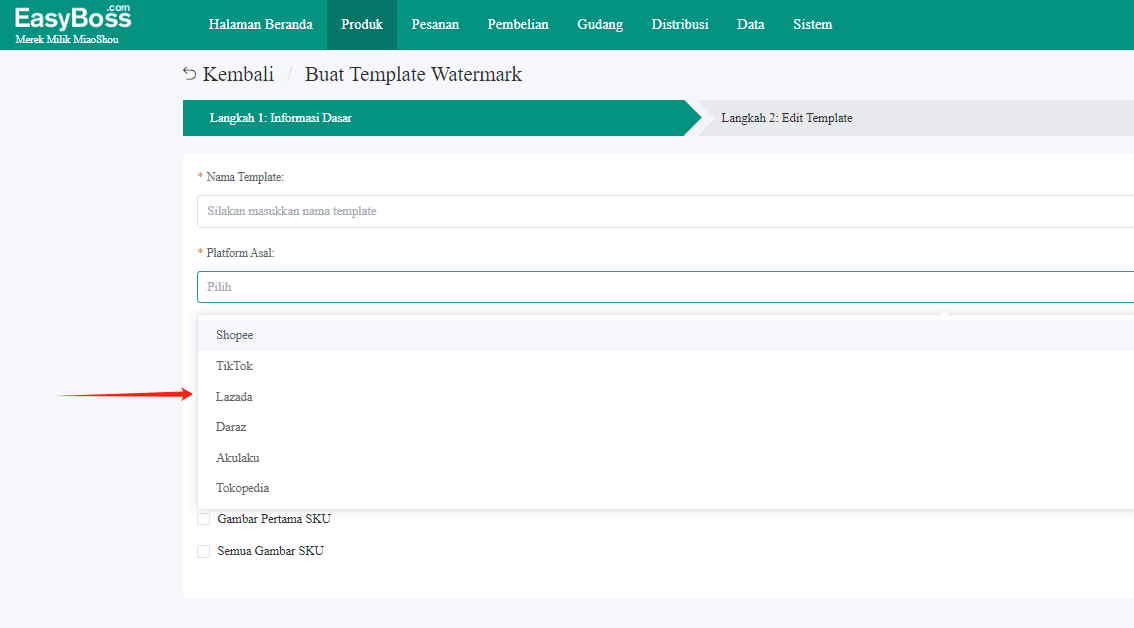Image resolution: width=1134 pixels, height=628 pixels.
Task: Click Kembali to go back
Action: (x=238, y=74)
